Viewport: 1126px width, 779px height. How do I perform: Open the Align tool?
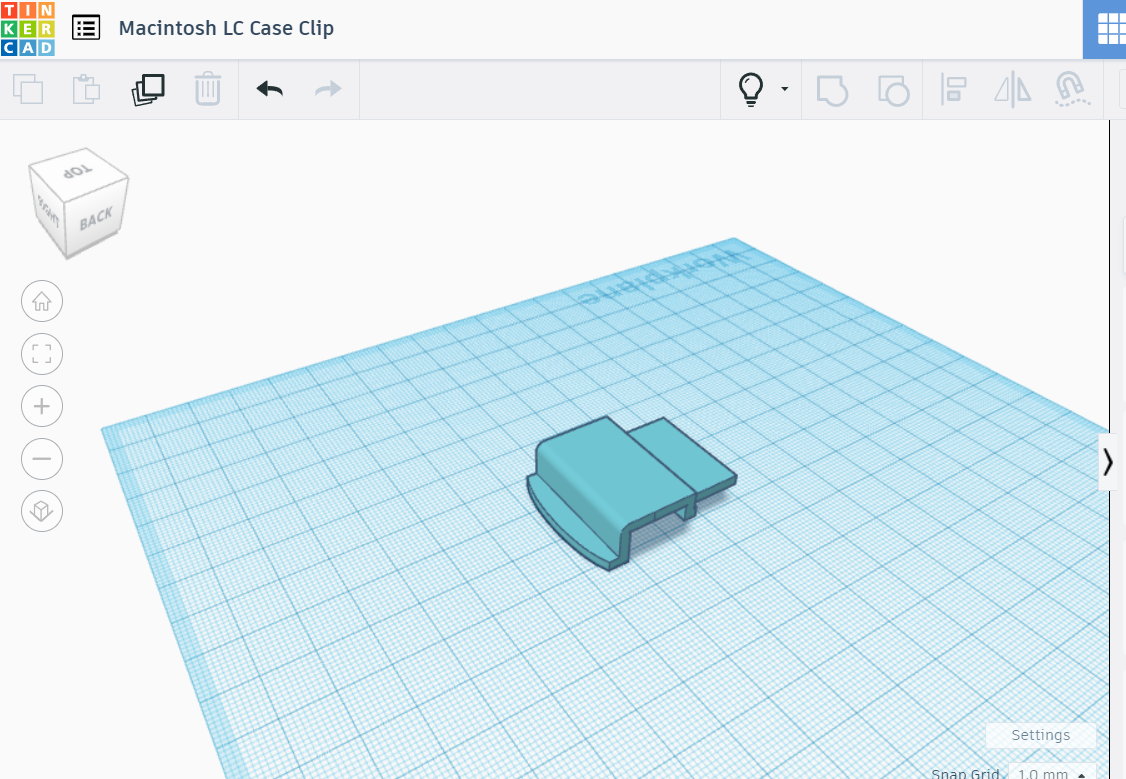[x=952, y=89]
